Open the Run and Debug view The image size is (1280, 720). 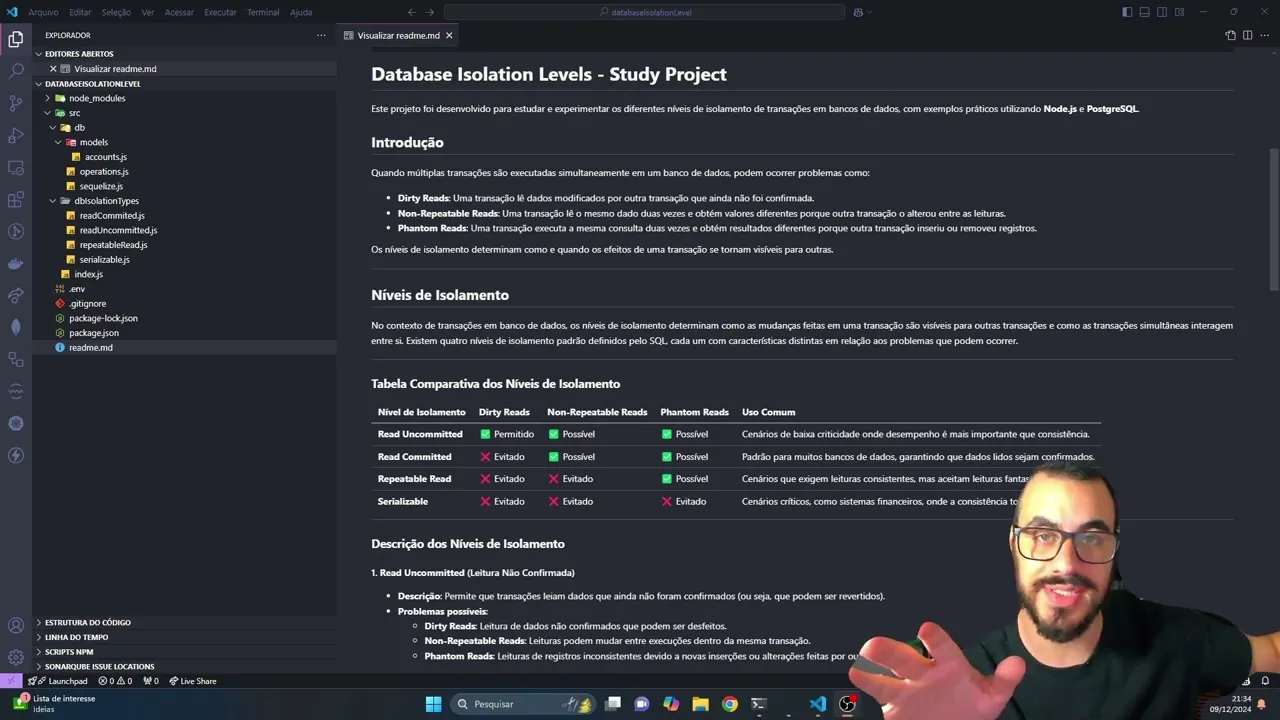pos(16,135)
